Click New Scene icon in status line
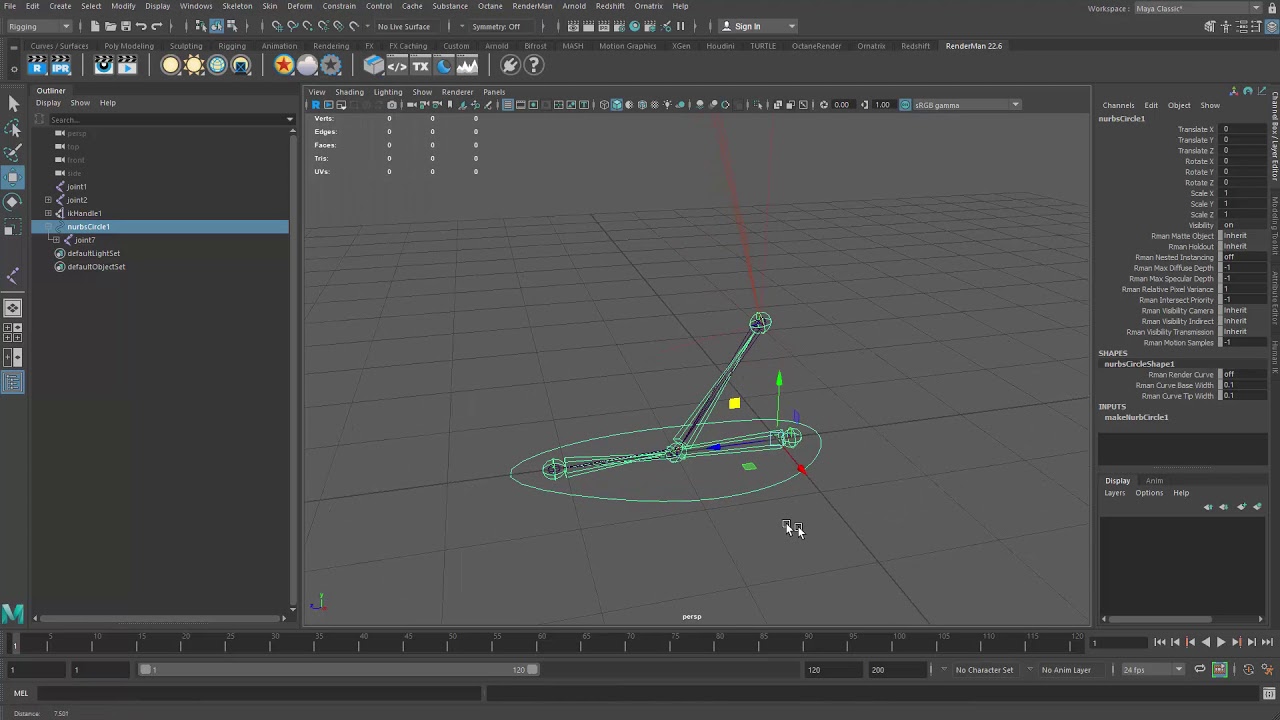Viewport: 1280px width, 720px height. 95,26
